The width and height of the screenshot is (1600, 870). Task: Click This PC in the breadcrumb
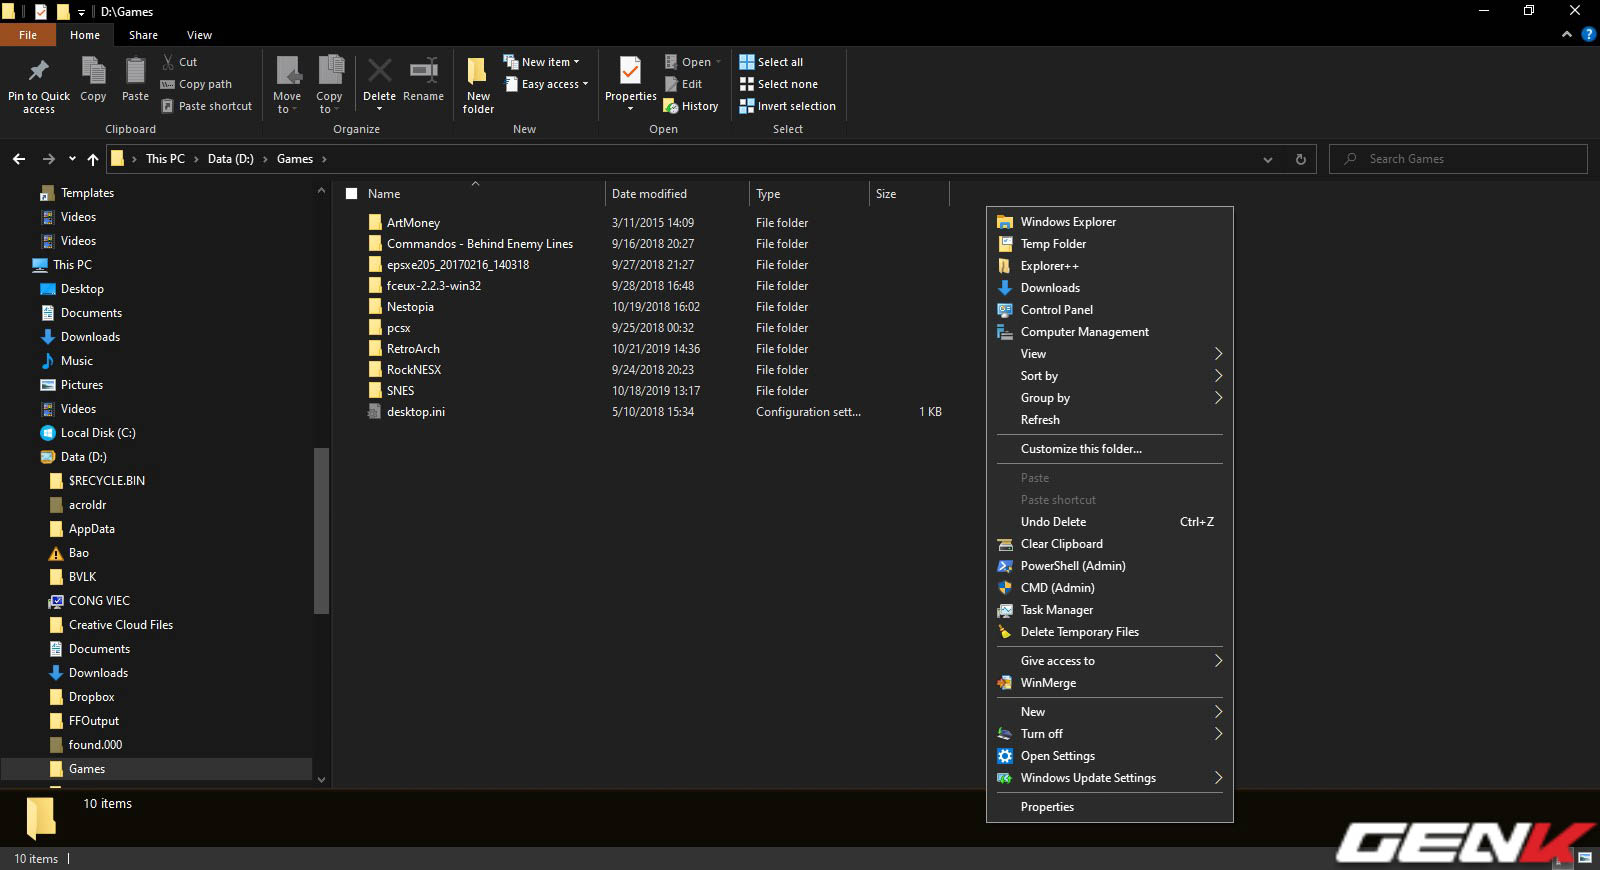165,159
